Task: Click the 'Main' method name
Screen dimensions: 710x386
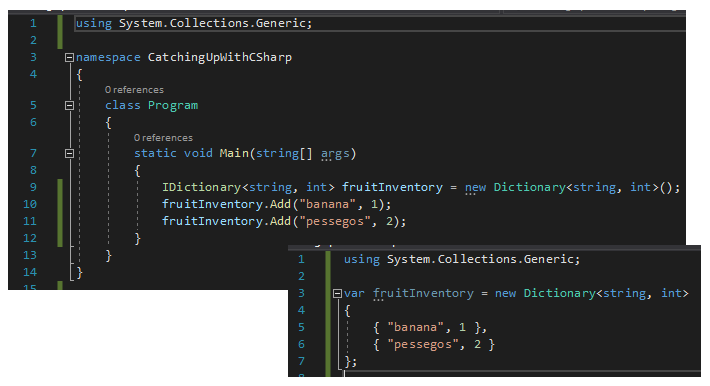Action: 234,153
